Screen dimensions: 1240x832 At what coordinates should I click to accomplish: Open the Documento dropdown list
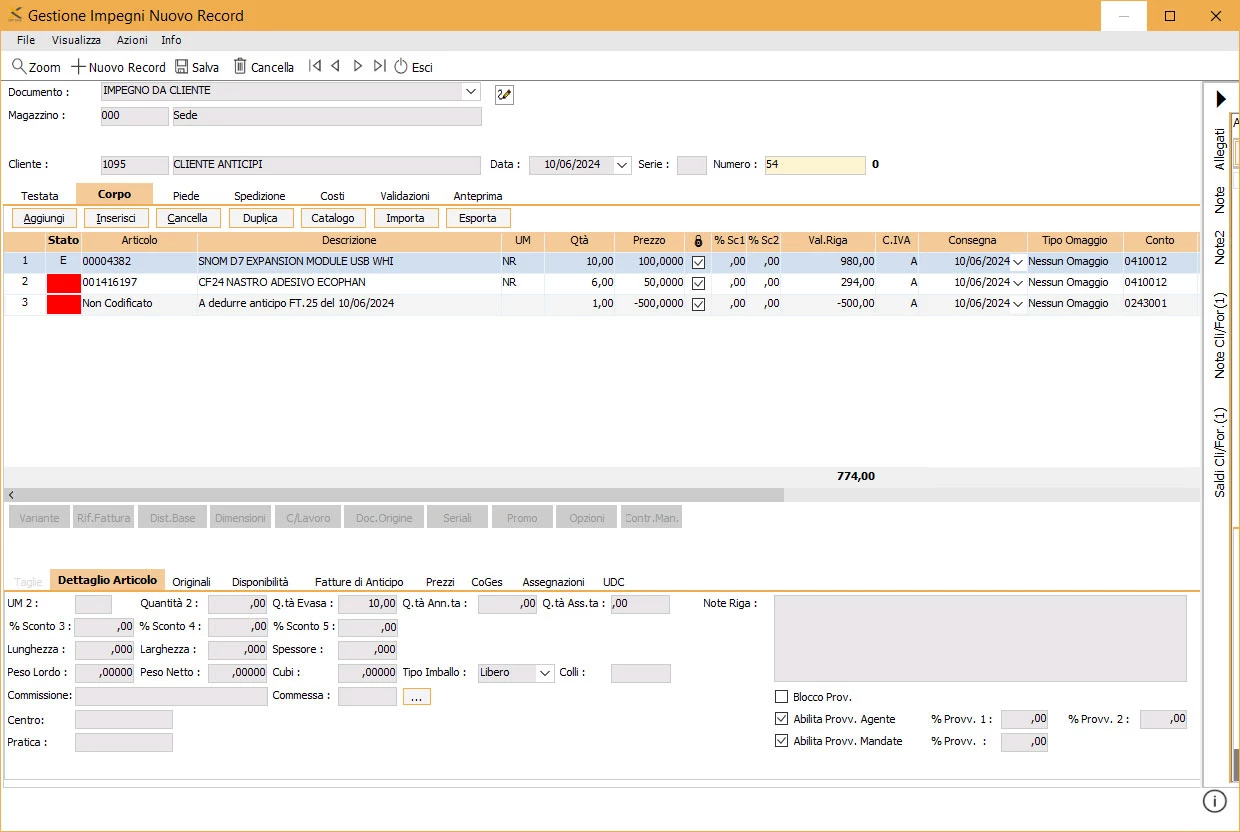pos(471,91)
